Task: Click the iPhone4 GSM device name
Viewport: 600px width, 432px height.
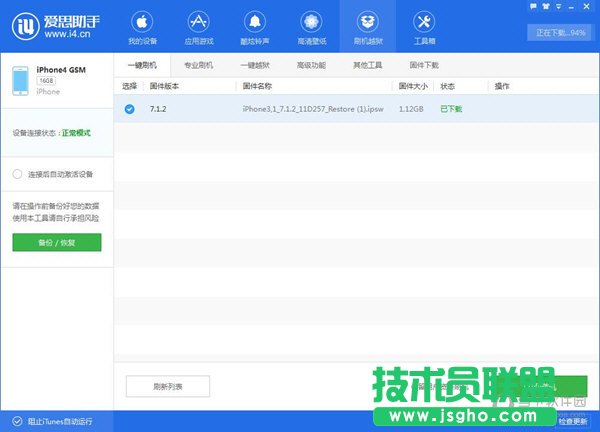Action: click(61, 70)
